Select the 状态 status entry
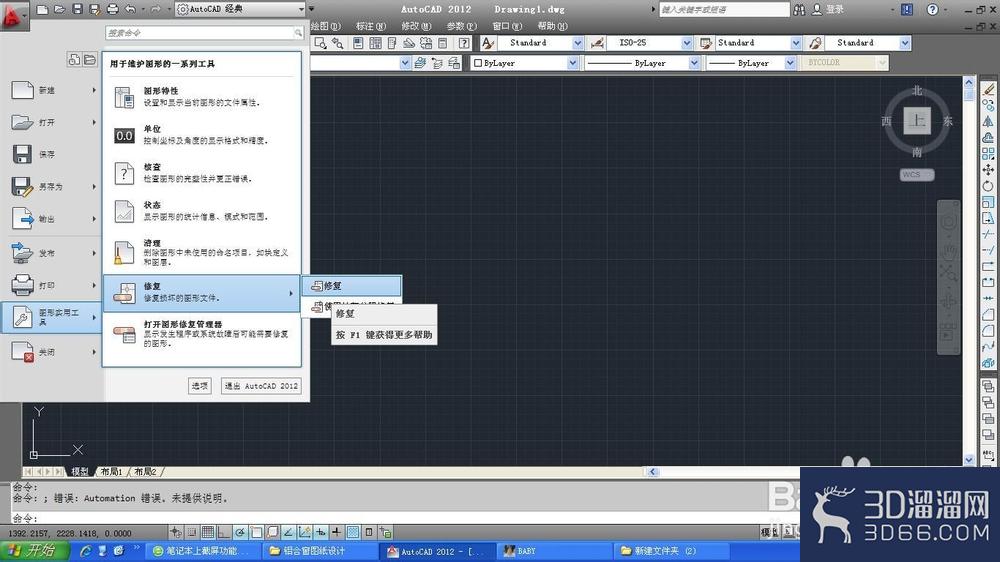The height and width of the screenshot is (562, 1000). pos(202,211)
